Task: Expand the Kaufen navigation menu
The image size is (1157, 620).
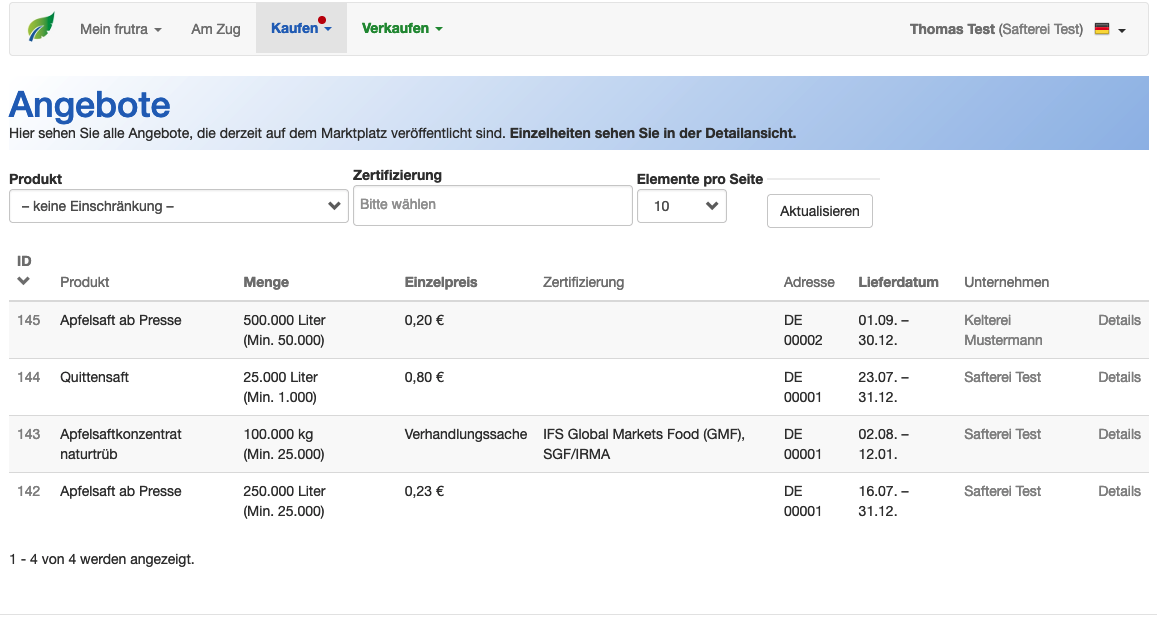Action: [x=301, y=29]
